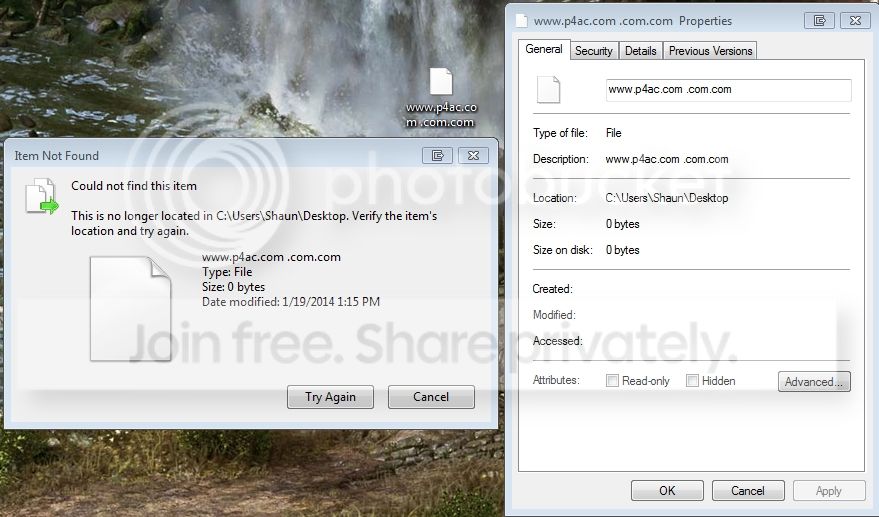Click the file icon in Properties General tab

548,90
